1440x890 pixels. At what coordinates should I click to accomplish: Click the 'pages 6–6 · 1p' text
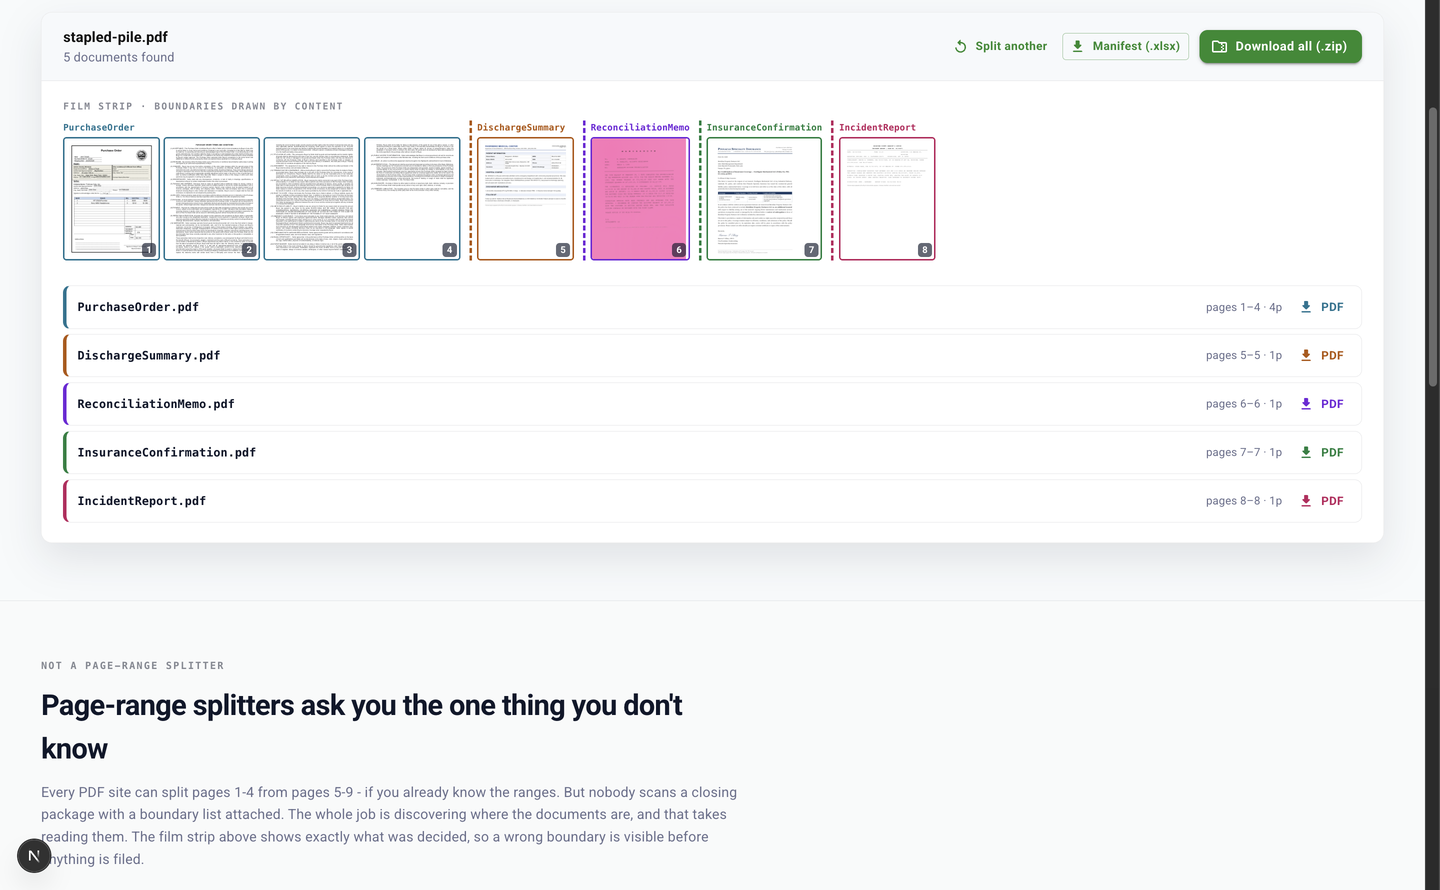click(x=1244, y=404)
